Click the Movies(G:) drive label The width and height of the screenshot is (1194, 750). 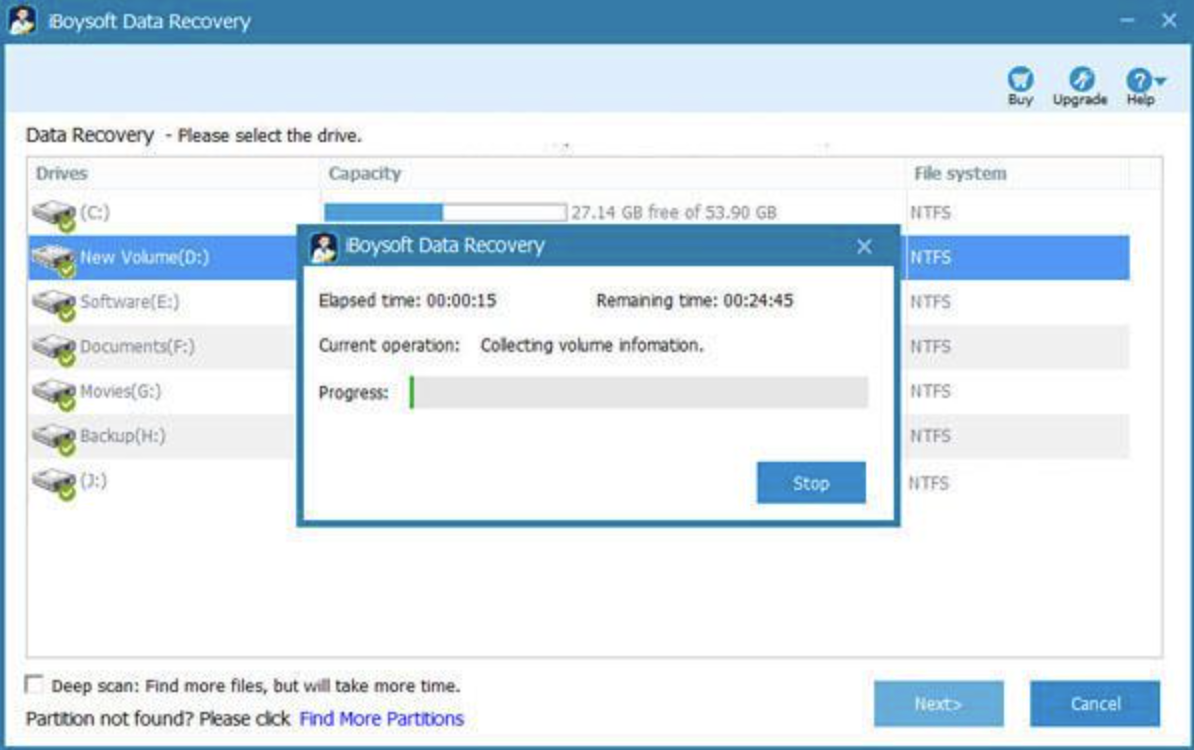coord(120,391)
